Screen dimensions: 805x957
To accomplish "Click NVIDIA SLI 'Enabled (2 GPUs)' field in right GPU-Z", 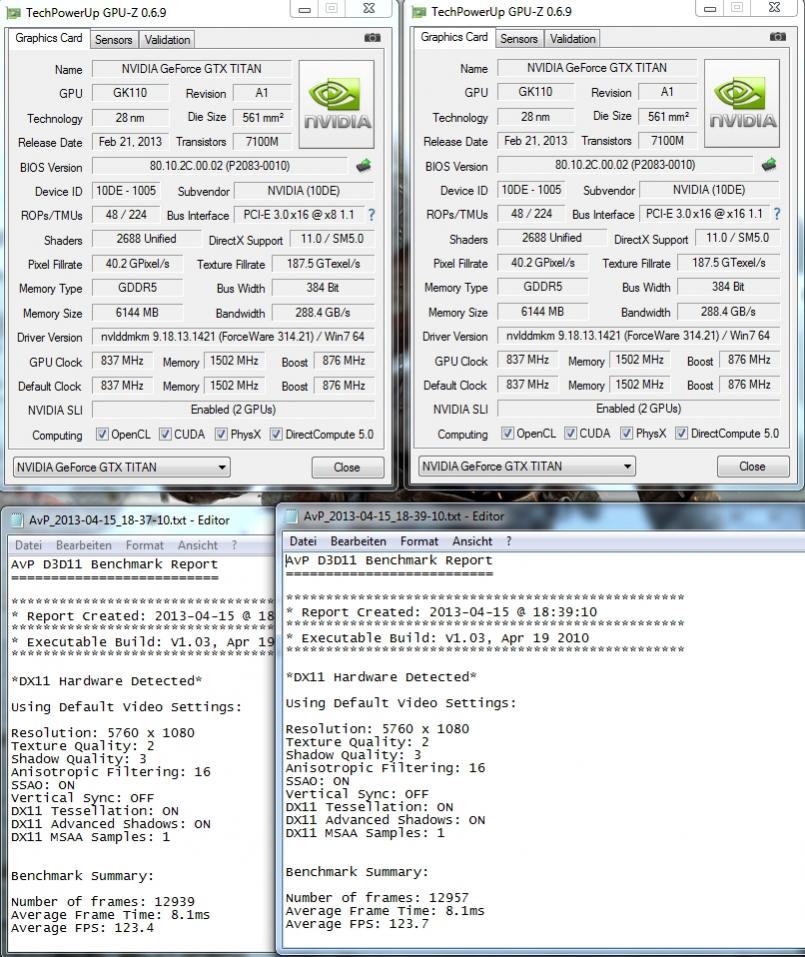I will 638,408.
